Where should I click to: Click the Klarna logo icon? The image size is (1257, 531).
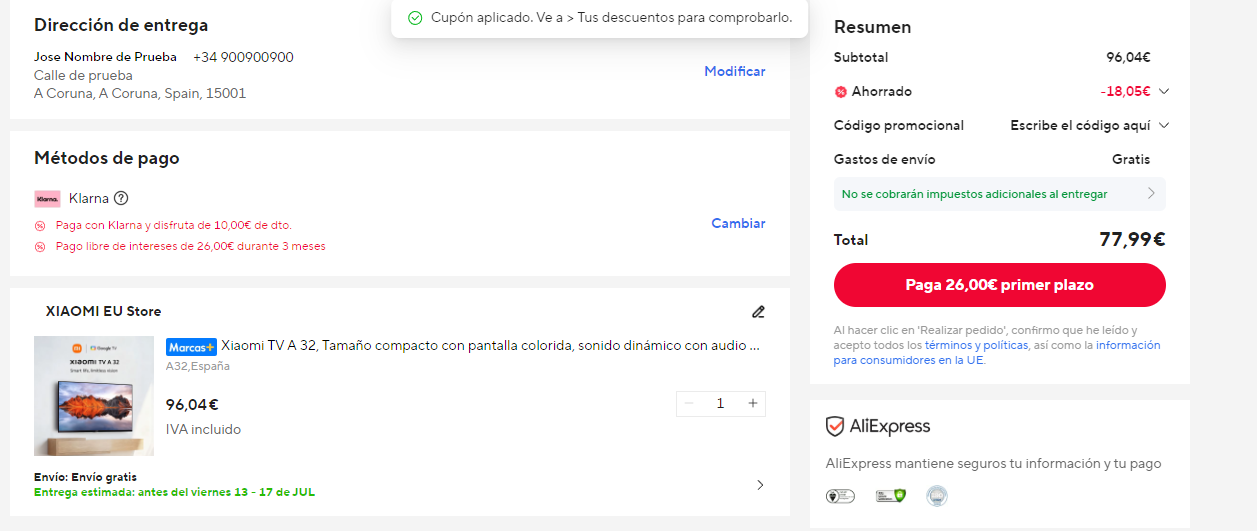point(47,199)
